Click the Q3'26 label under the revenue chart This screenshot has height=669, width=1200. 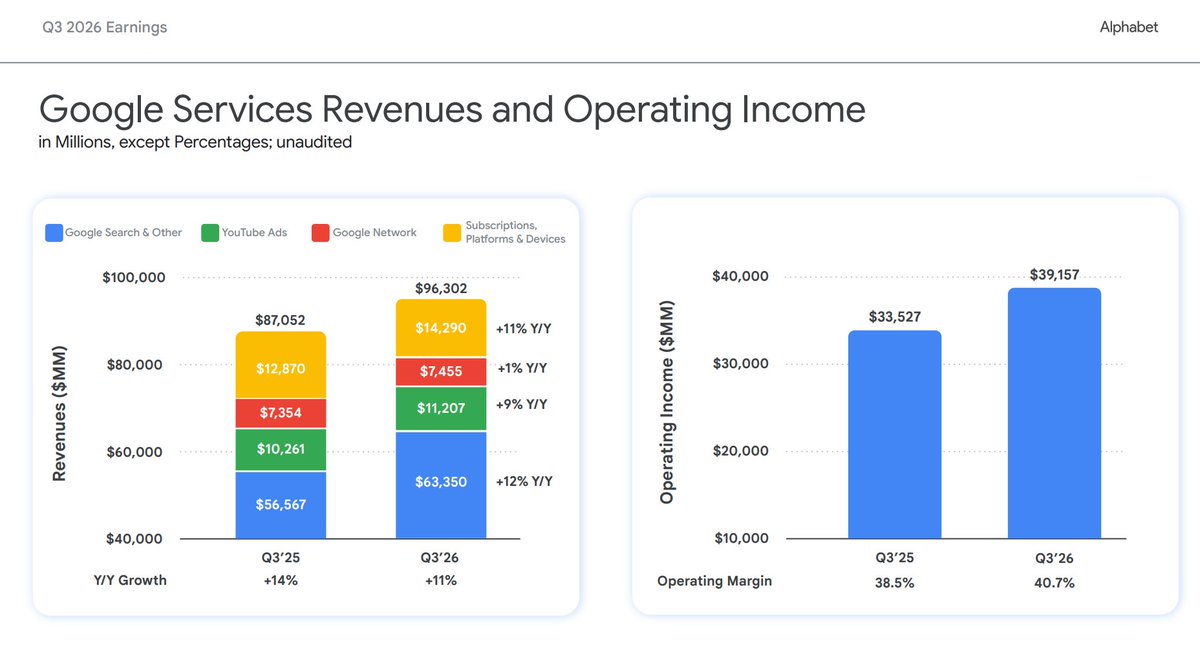point(441,558)
